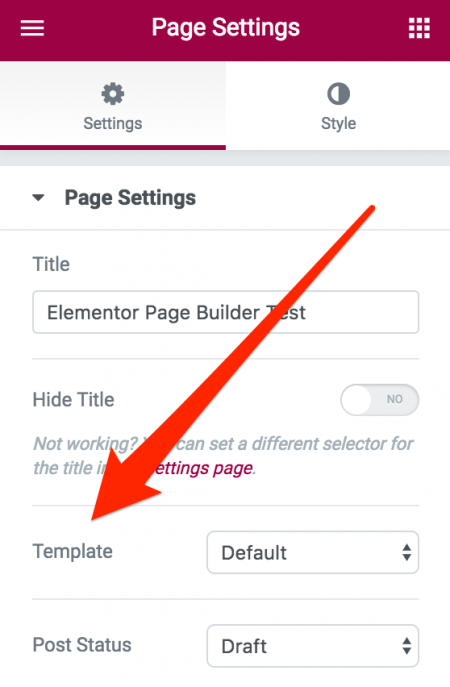Image resolution: width=450 pixels, height=687 pixels.
Task: Switch to the Settings tab
Action: [113, 105]
